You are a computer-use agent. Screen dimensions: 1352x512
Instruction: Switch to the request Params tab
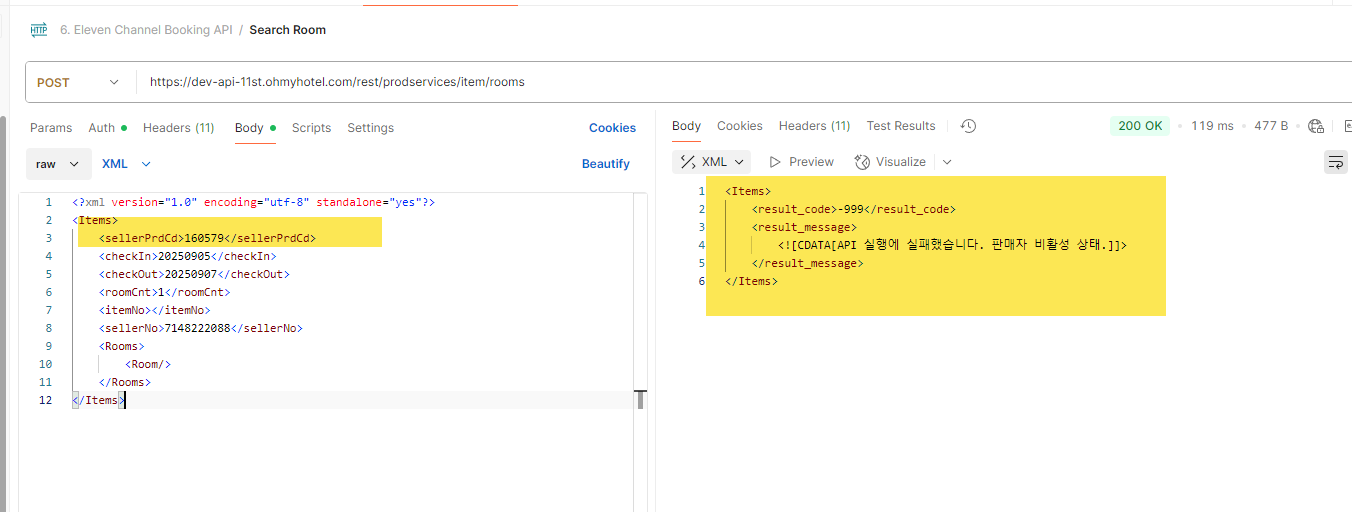(51, 128)
